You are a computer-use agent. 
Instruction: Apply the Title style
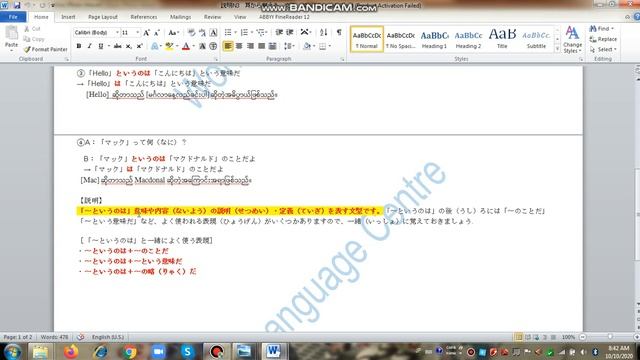[502, 39]
